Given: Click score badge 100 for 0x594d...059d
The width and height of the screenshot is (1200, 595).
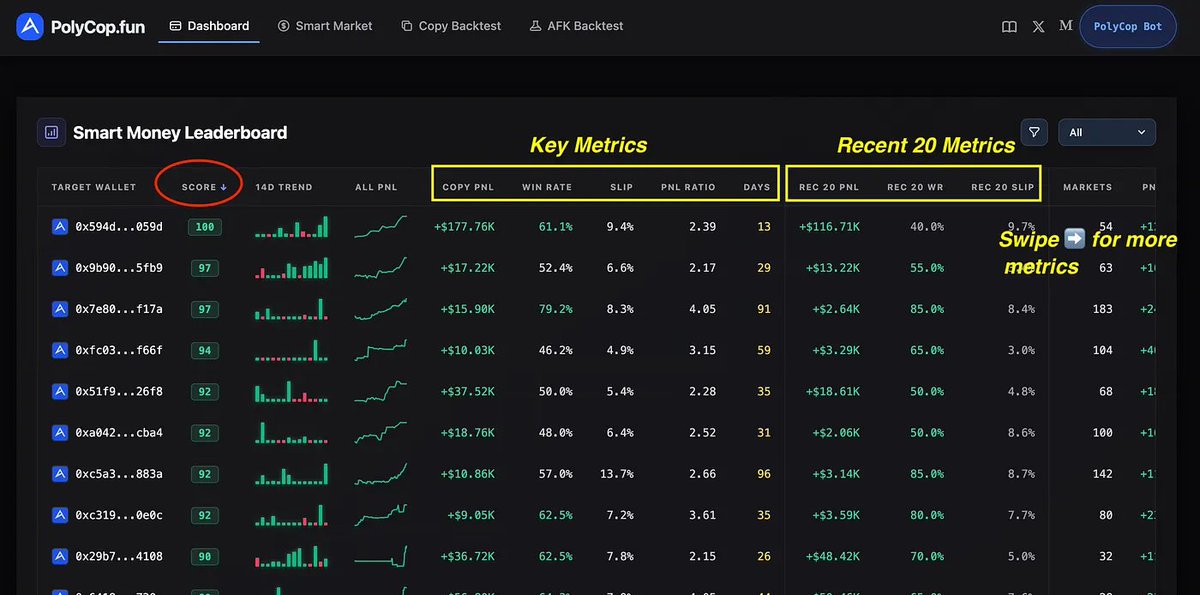Looking at the screenshot, I should 205,227.
